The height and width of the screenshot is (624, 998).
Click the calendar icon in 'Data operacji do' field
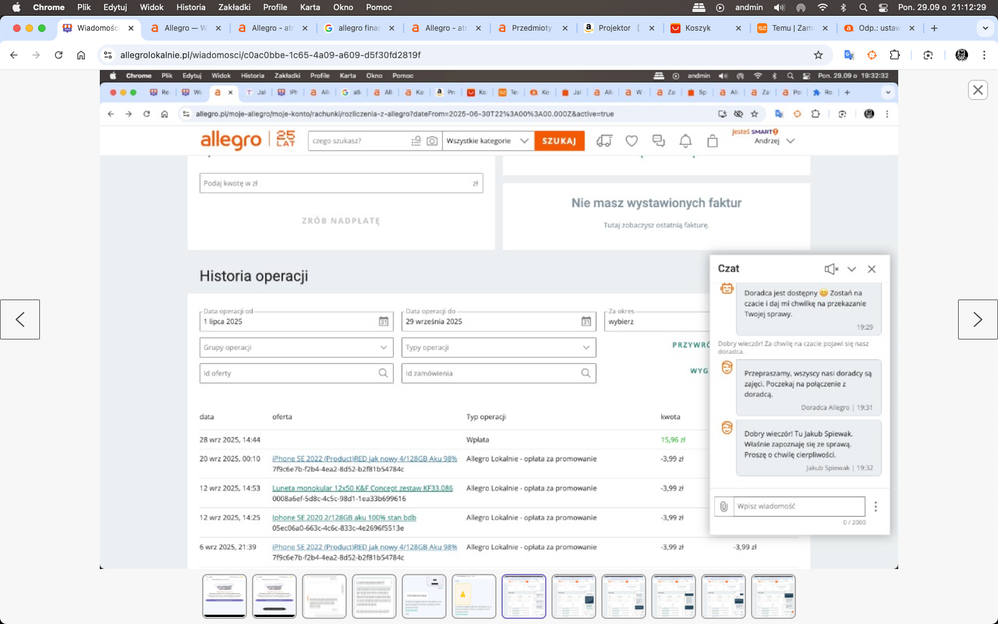click(x=586, y=322)
